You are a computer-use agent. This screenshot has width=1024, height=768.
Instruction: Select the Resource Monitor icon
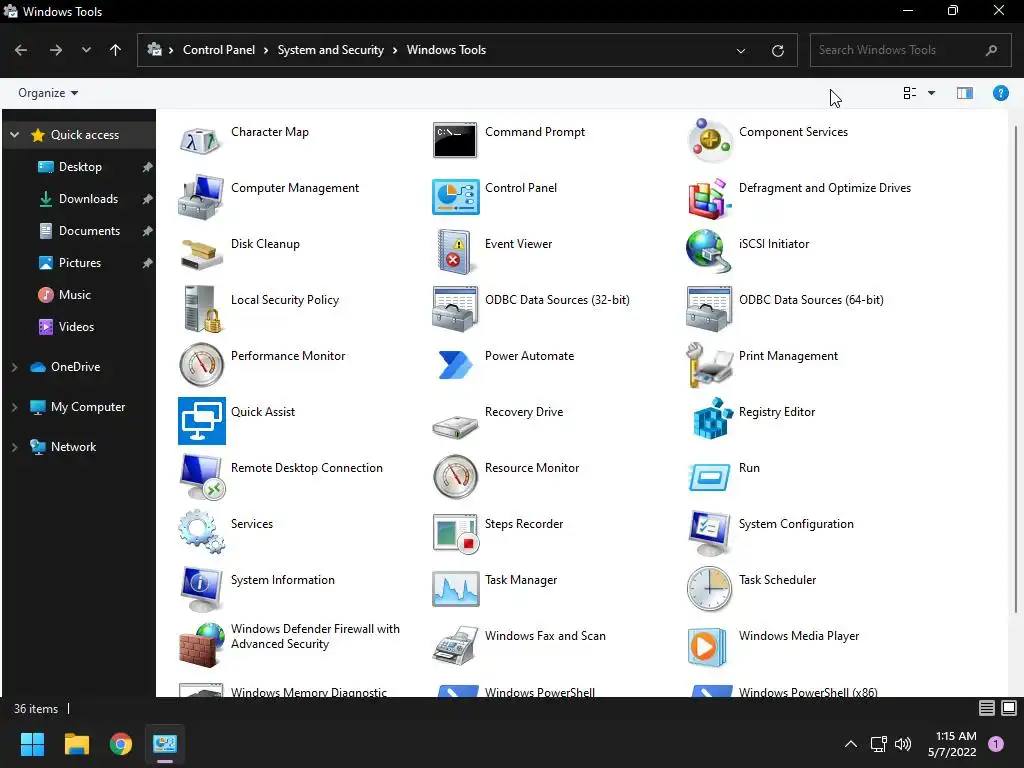[455, 477]
